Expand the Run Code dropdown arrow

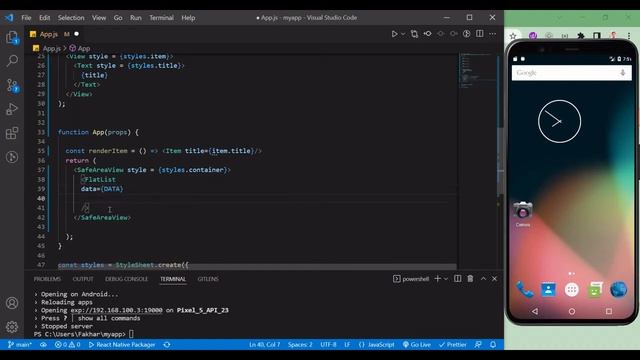tap(403, 34)
